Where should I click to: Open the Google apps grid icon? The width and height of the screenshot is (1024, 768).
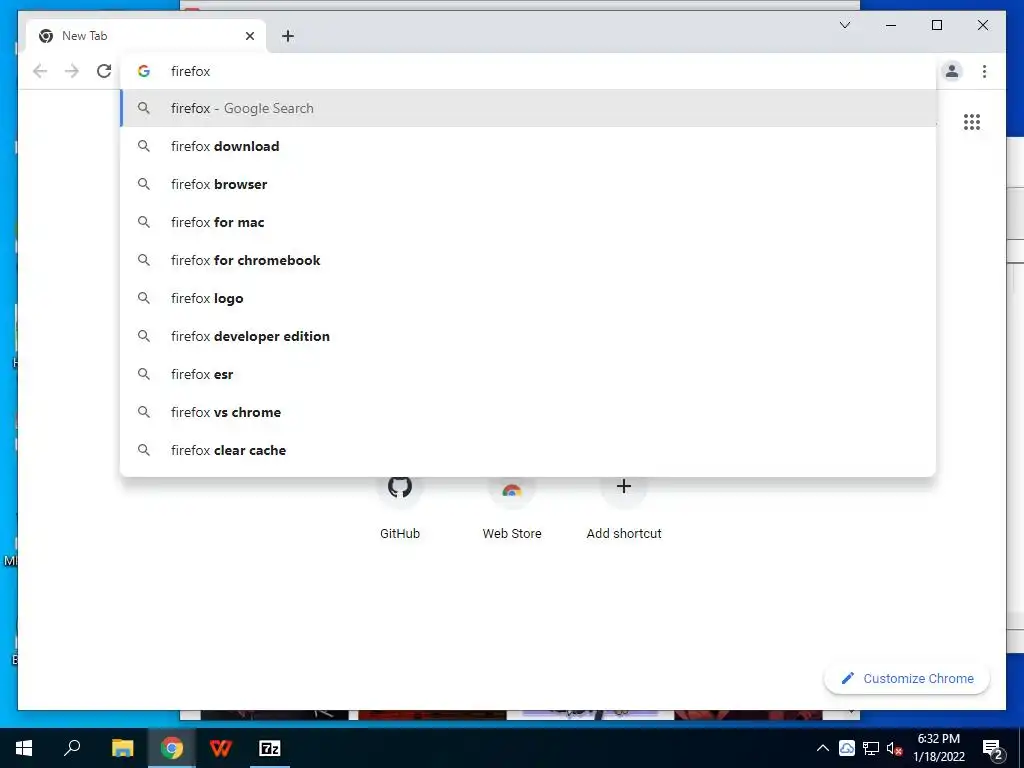pos(972,122)
